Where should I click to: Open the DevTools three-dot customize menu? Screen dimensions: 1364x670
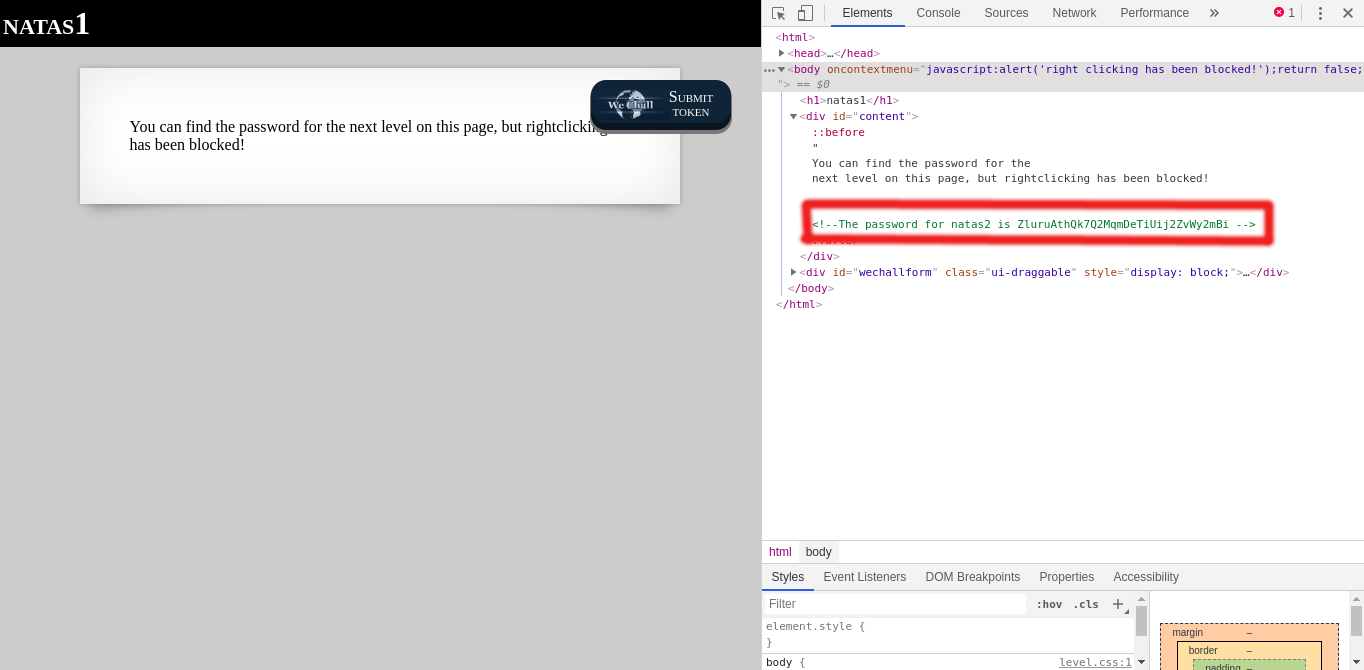click(1320, 13)
